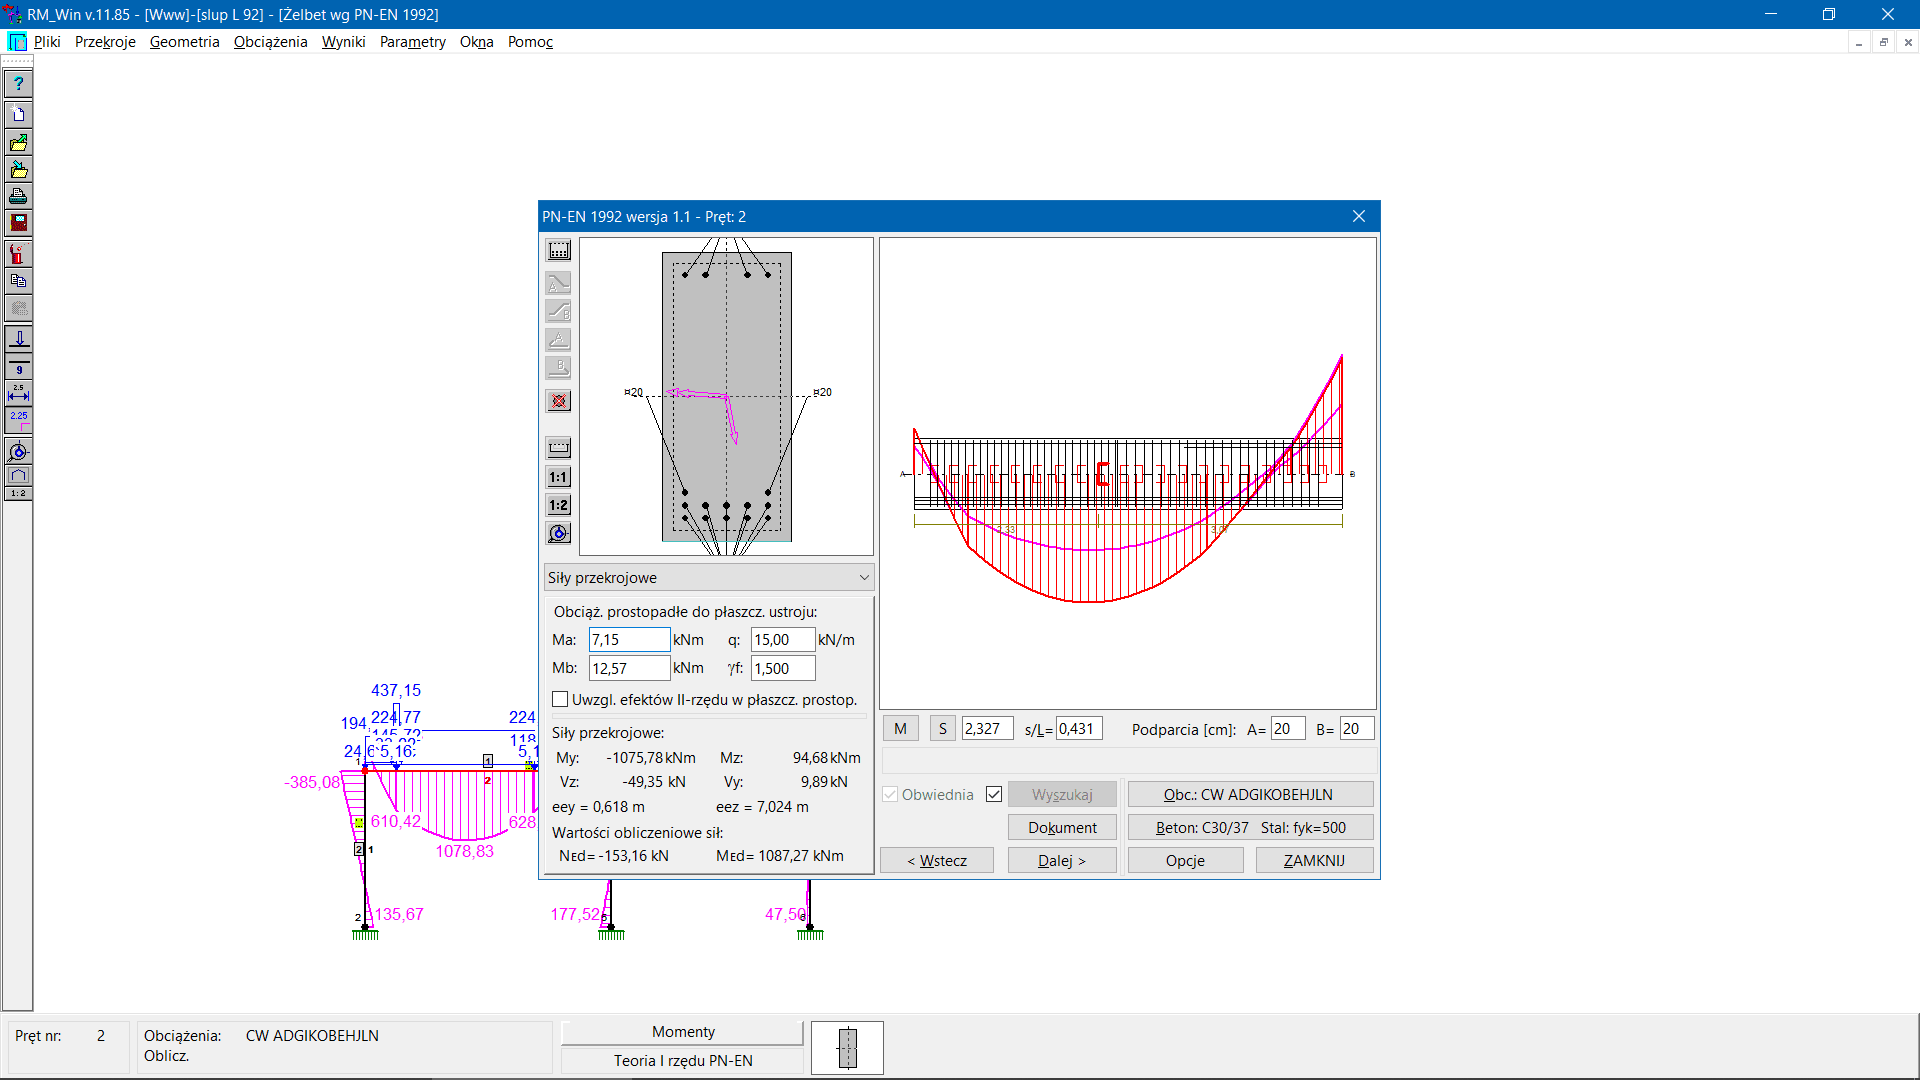Go back with the '< Wstecz' button
The image size is (1920, 1080).
click(x=937, y=860)
